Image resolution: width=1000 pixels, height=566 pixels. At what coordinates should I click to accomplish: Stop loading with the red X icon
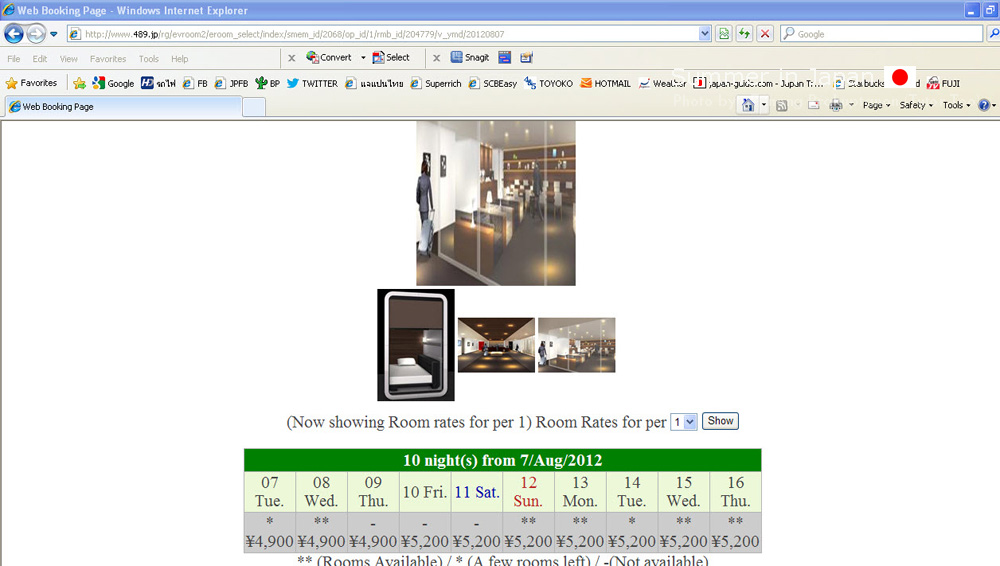click(x=765, y=34)
